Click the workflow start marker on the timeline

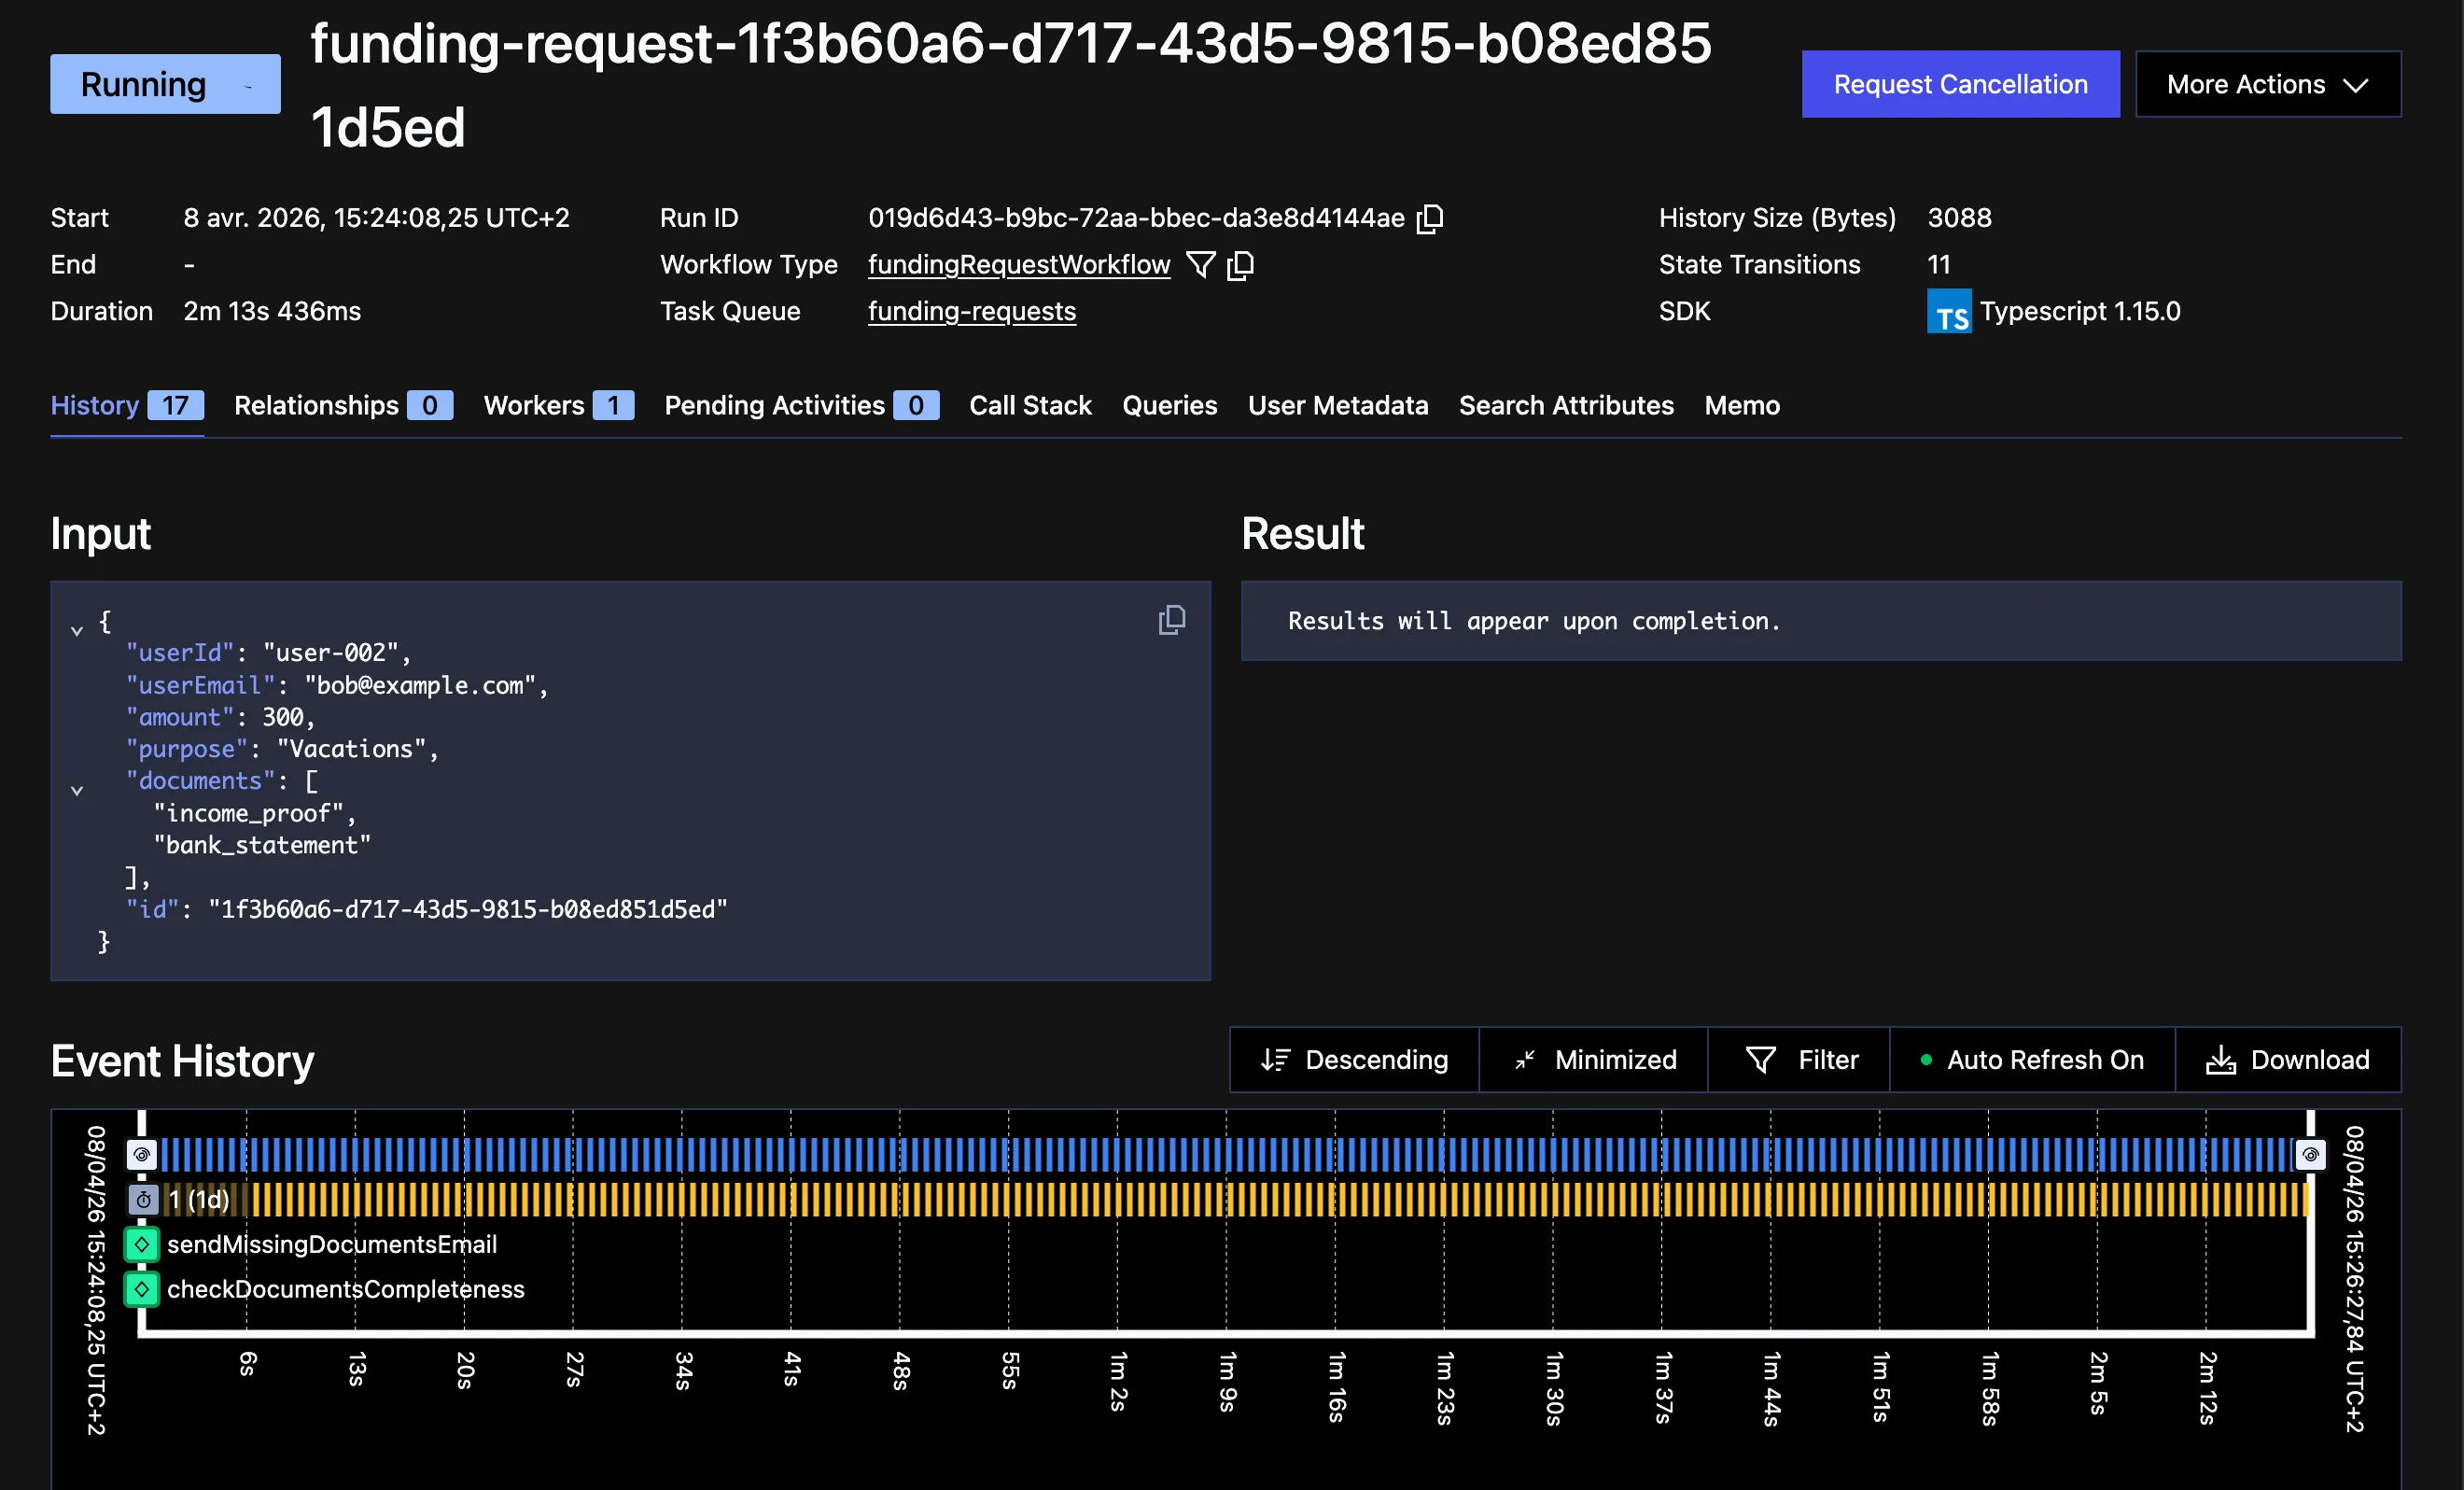click(x=142, y=1154)
